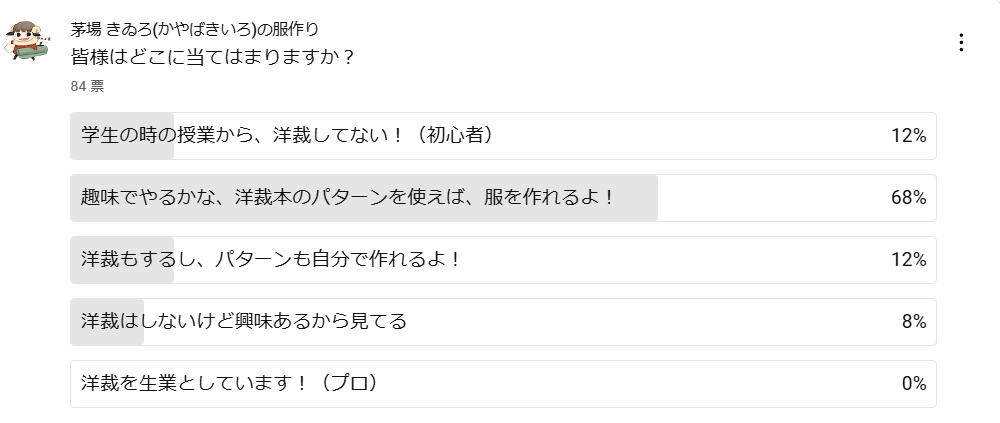This screenshot has width=1000, height=423.
Task: Click the 服を作れるよ！ text in second option
Action: 552,198
